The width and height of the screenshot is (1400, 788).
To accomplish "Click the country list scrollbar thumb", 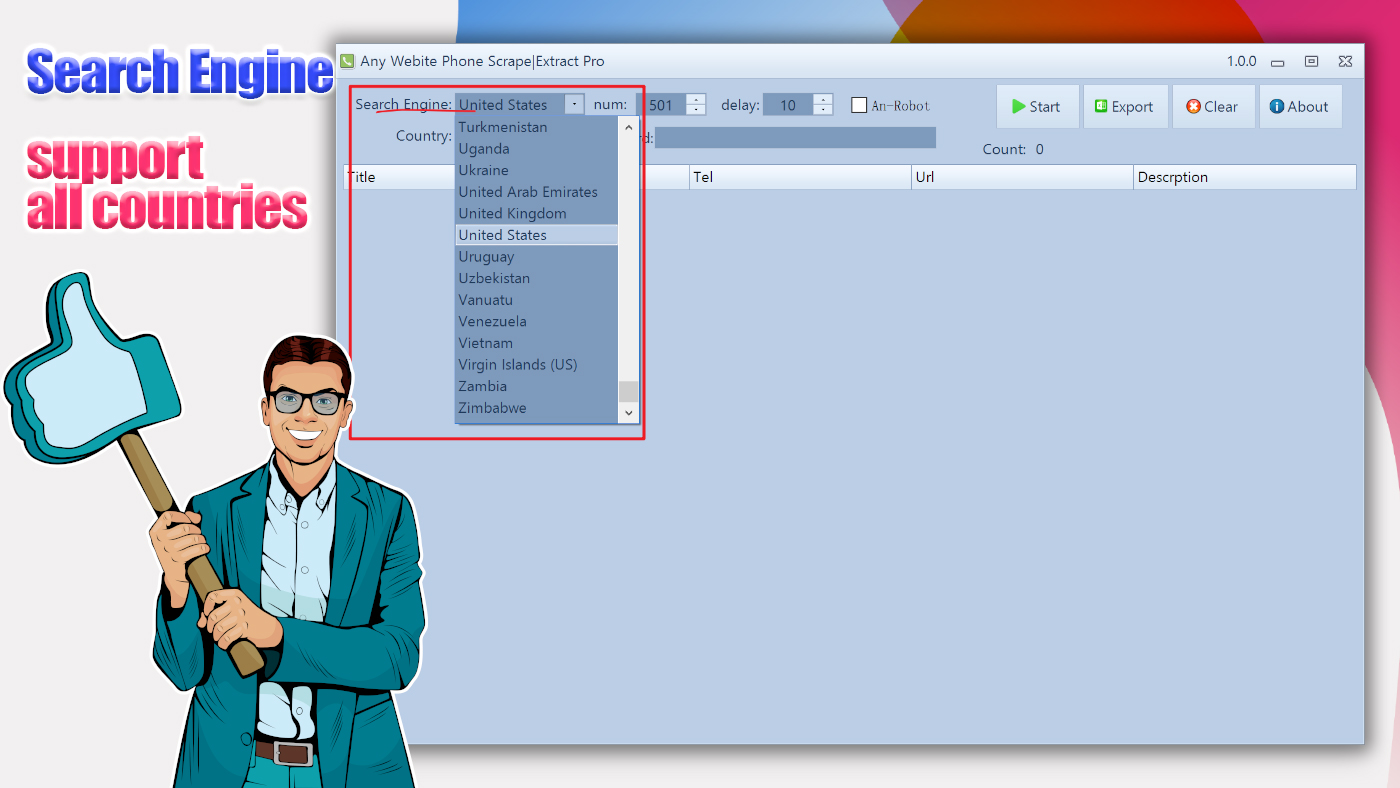I will click(x=628, y=390).
